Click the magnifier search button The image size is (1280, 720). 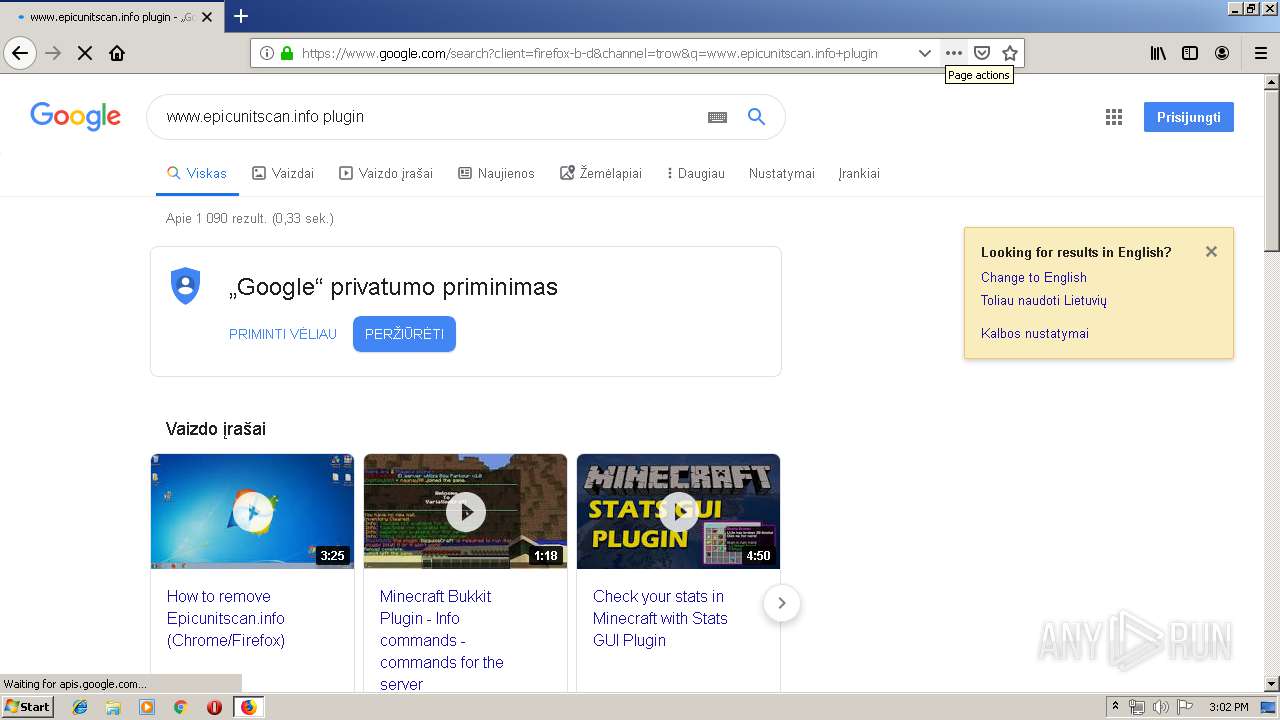(x=757, y=117)
